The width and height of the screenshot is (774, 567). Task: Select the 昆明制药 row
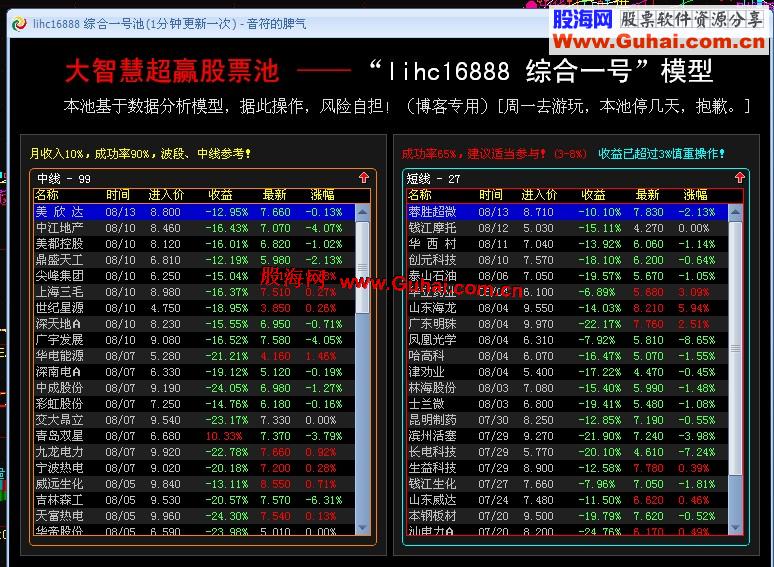pos(568,420)
